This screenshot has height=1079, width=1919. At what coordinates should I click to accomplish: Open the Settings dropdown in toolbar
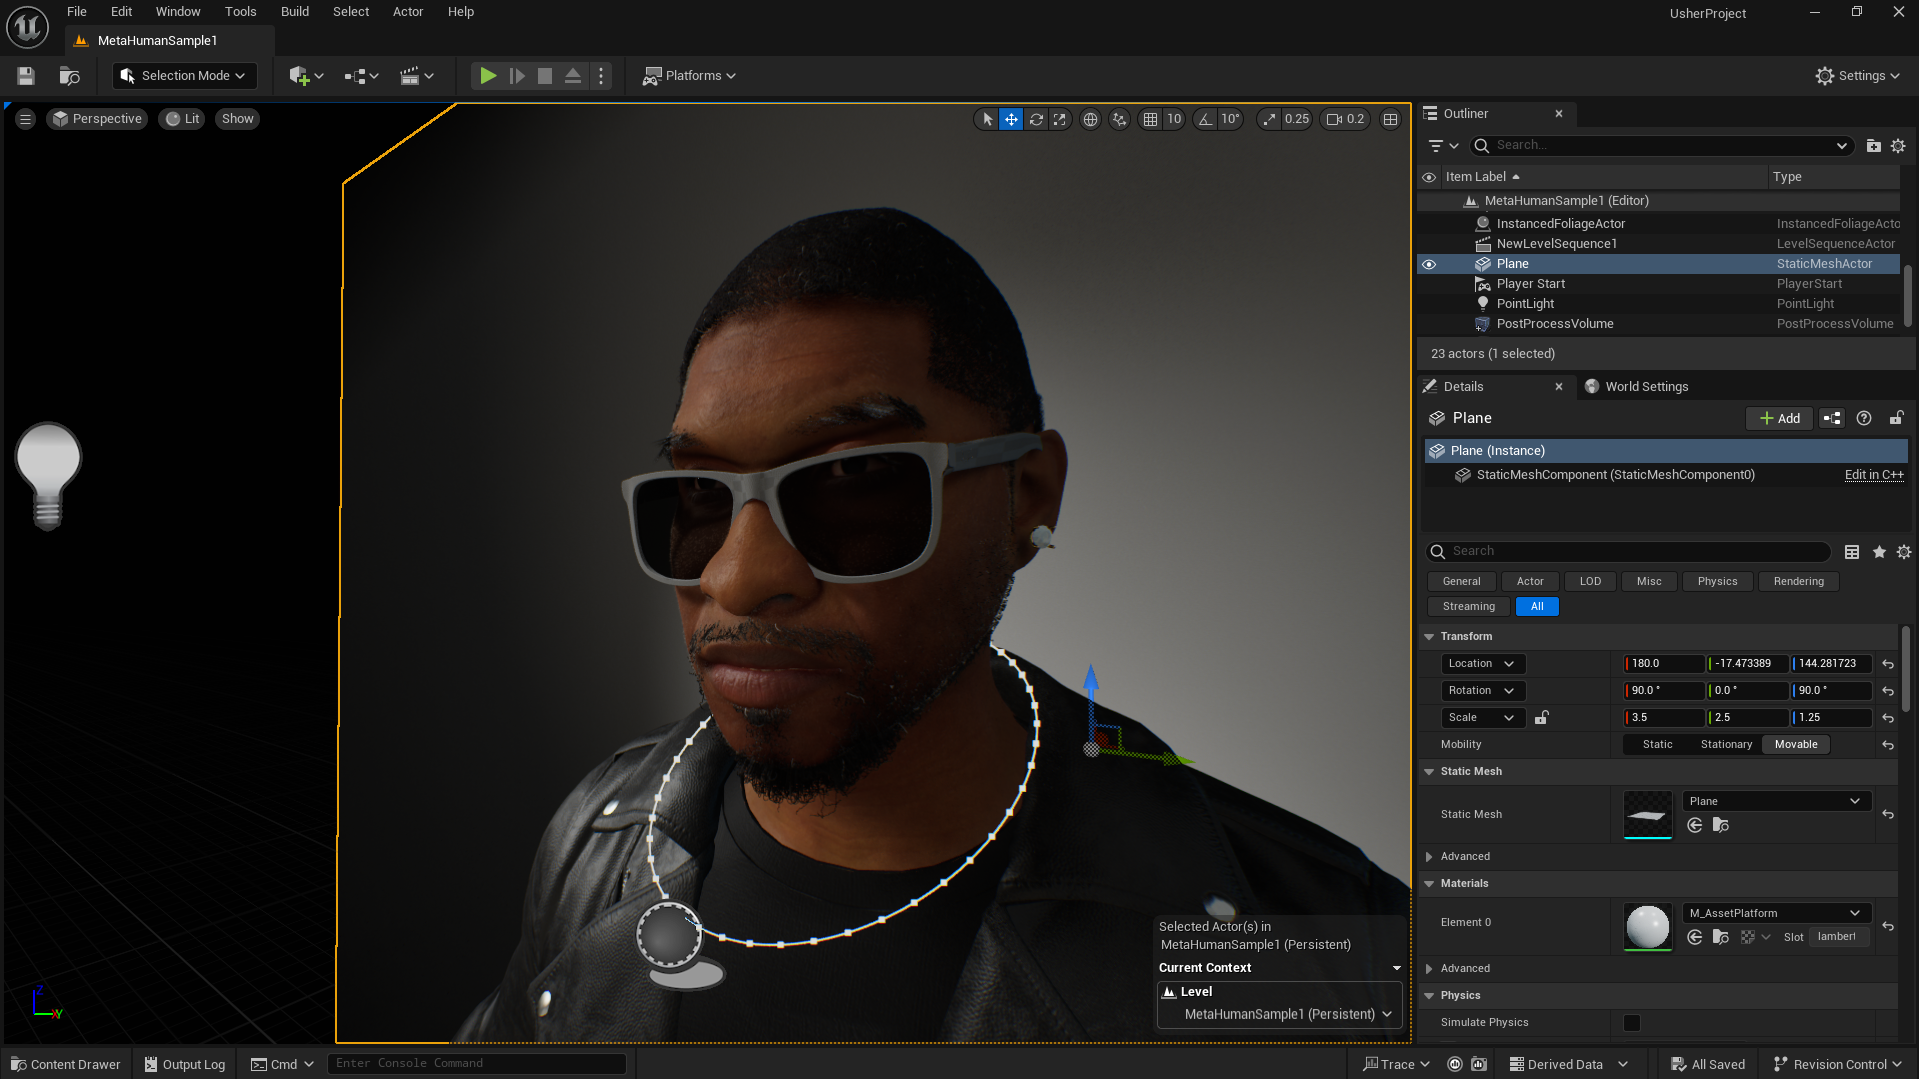pos(1857,76)
